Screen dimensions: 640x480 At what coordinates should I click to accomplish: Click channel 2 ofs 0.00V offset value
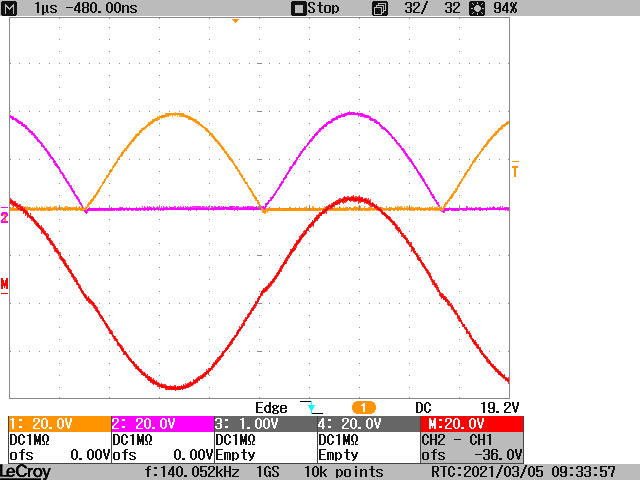click(x=162, y=455)
